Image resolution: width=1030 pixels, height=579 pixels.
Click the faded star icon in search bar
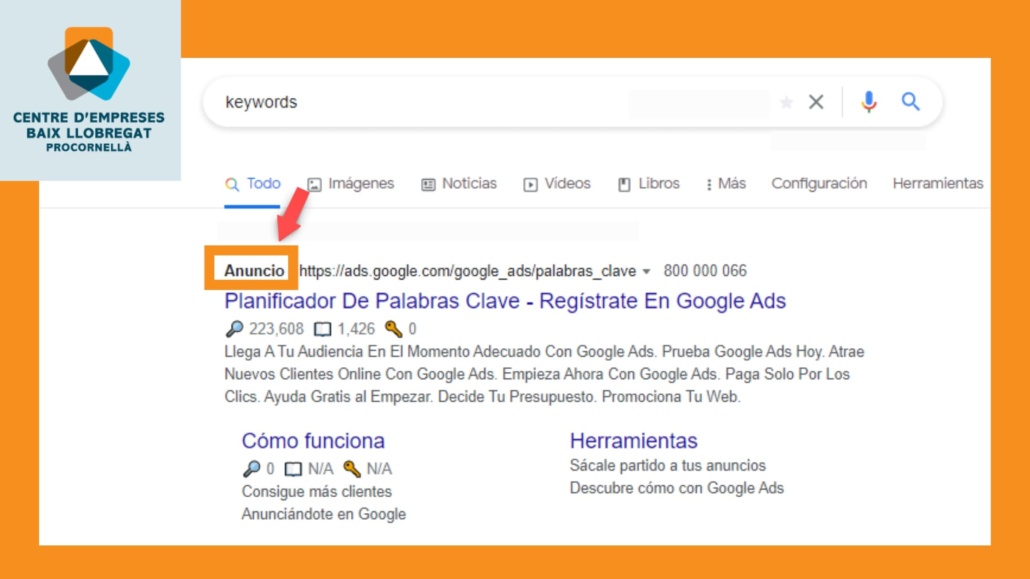pos(786,102)
